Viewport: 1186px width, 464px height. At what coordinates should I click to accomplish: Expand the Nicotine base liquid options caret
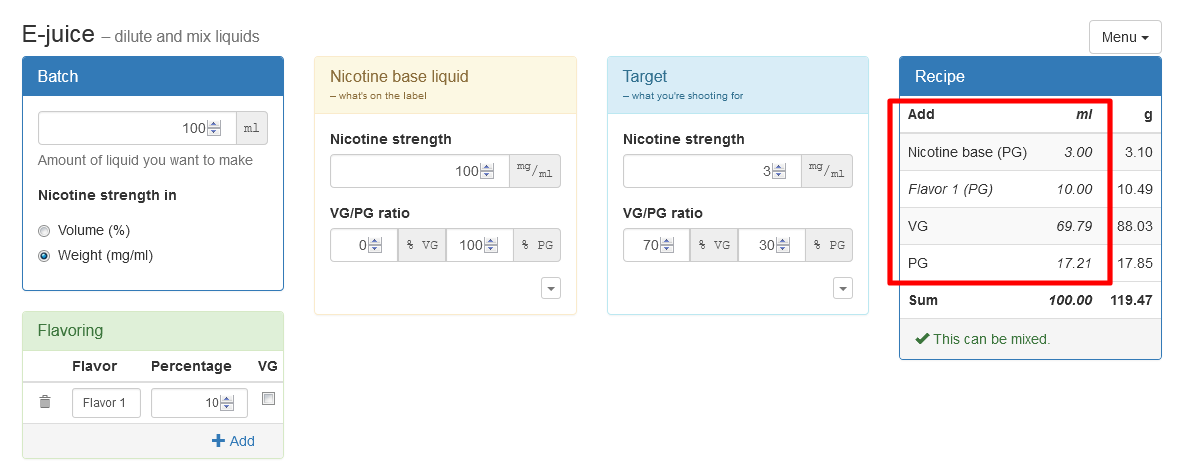click(551, 288)
